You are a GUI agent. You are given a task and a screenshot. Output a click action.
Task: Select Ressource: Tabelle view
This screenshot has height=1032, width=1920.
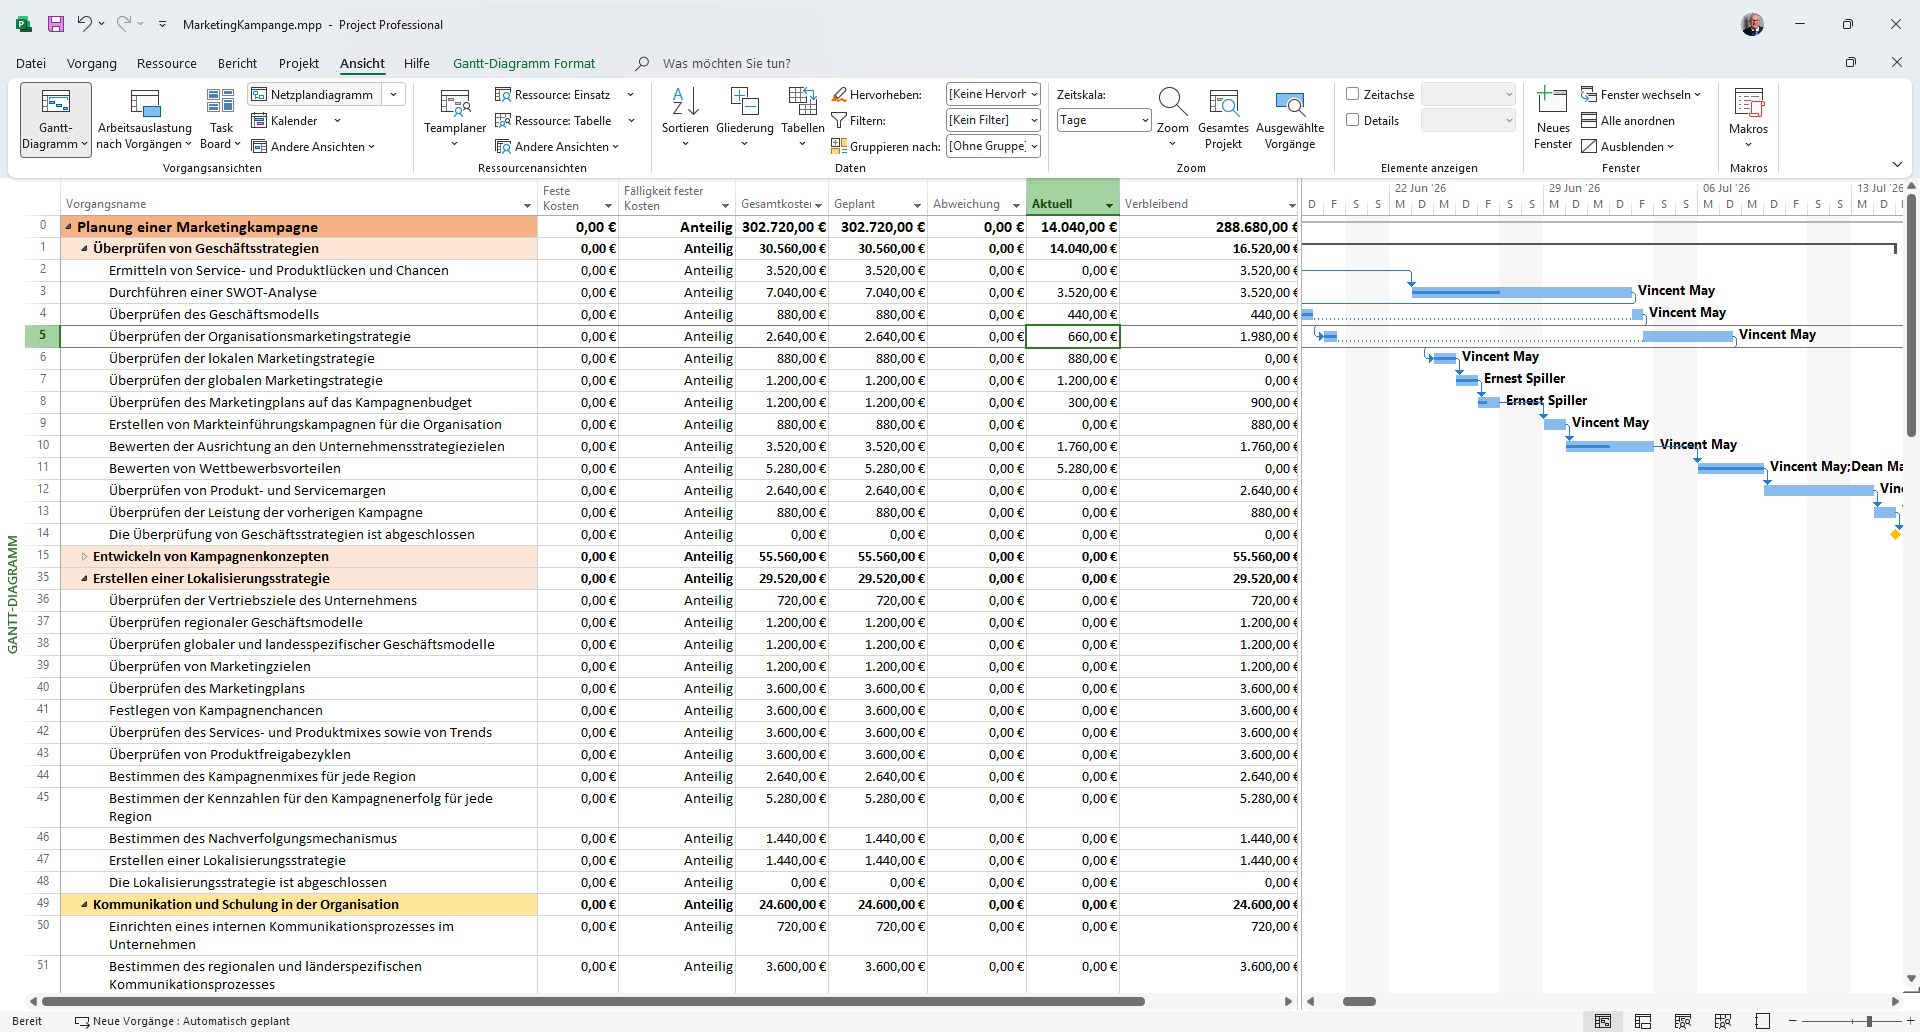point(553,121)
